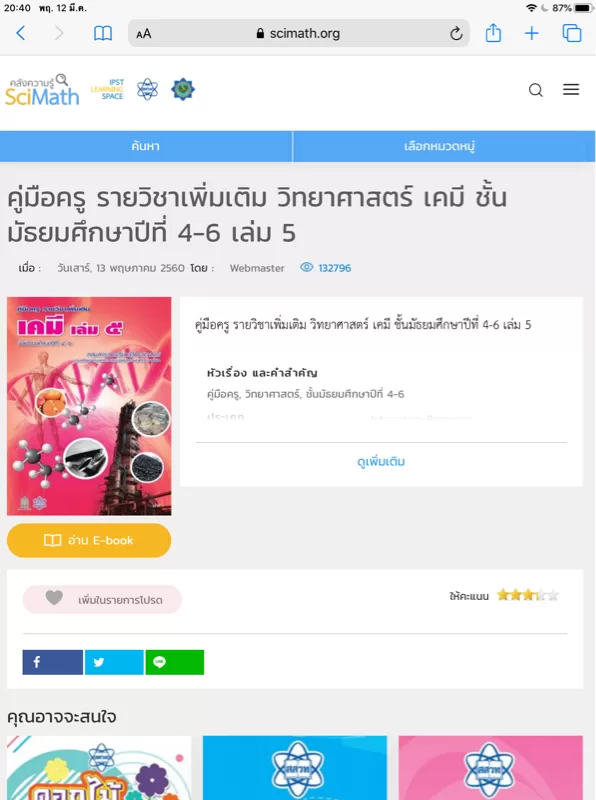Select the ค้นหา tab
Viewport: 596px width, 800px height.
click(146, 146)
